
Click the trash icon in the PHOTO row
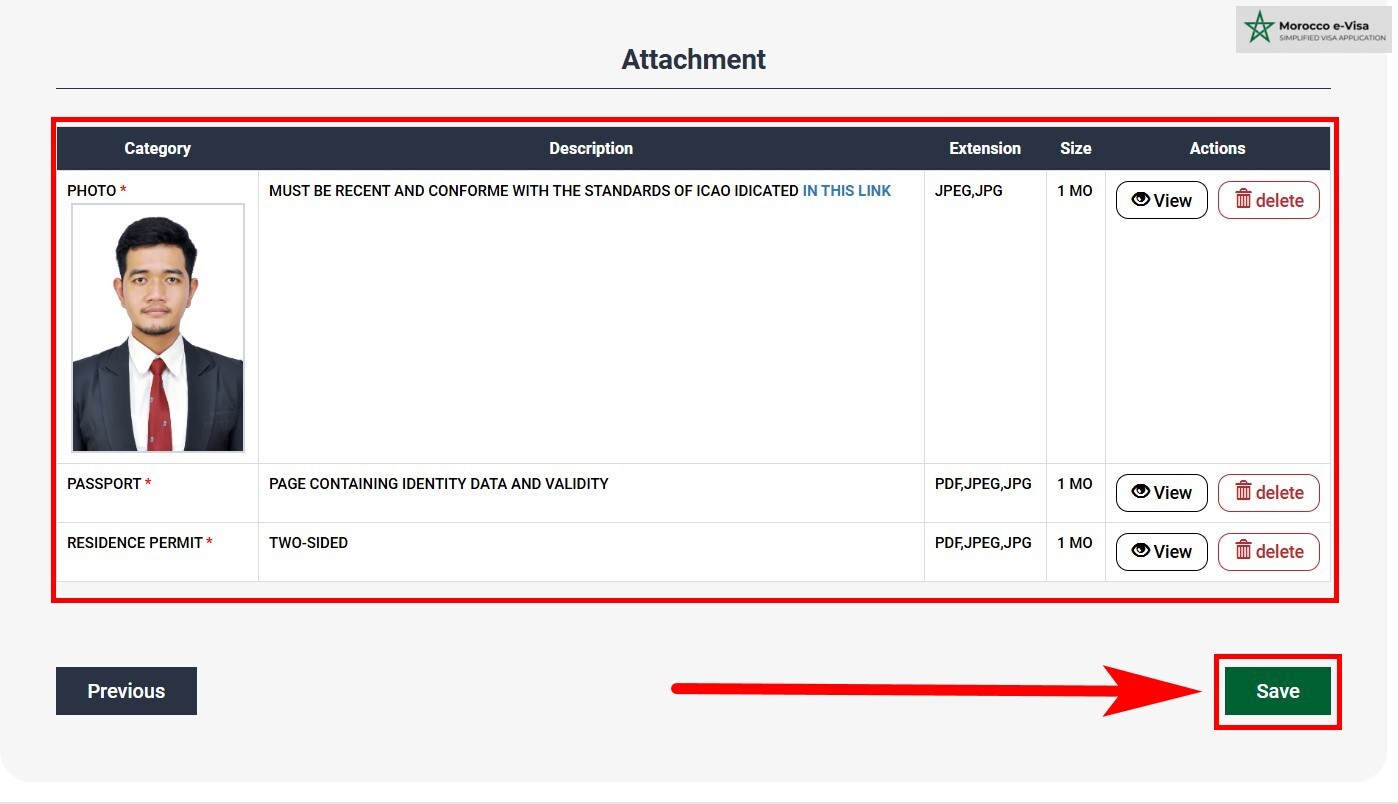(x=1243, y=199)
